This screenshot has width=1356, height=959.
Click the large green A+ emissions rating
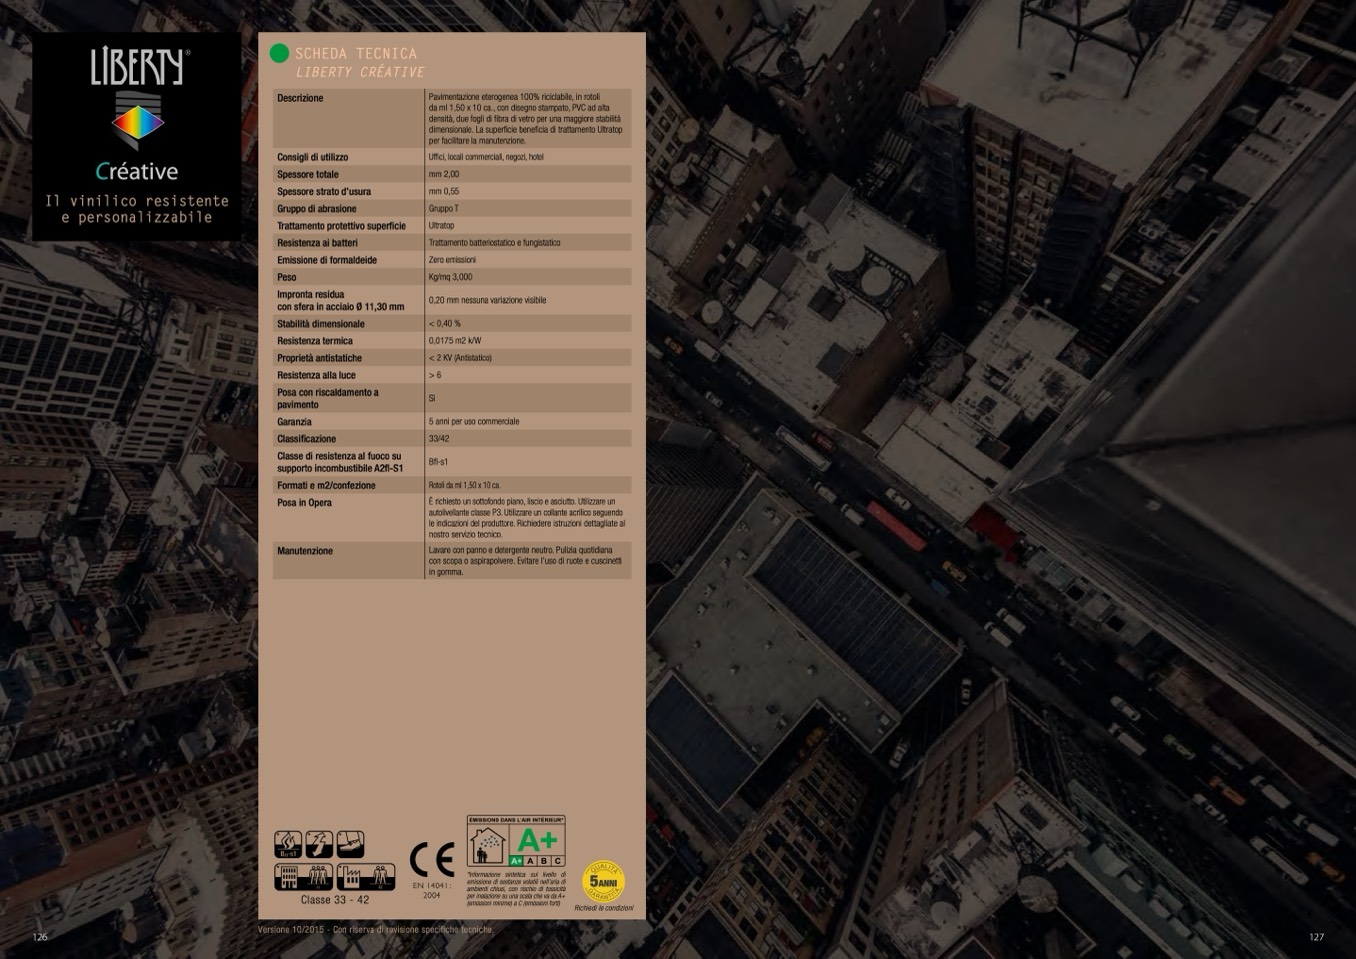point(537,840)
